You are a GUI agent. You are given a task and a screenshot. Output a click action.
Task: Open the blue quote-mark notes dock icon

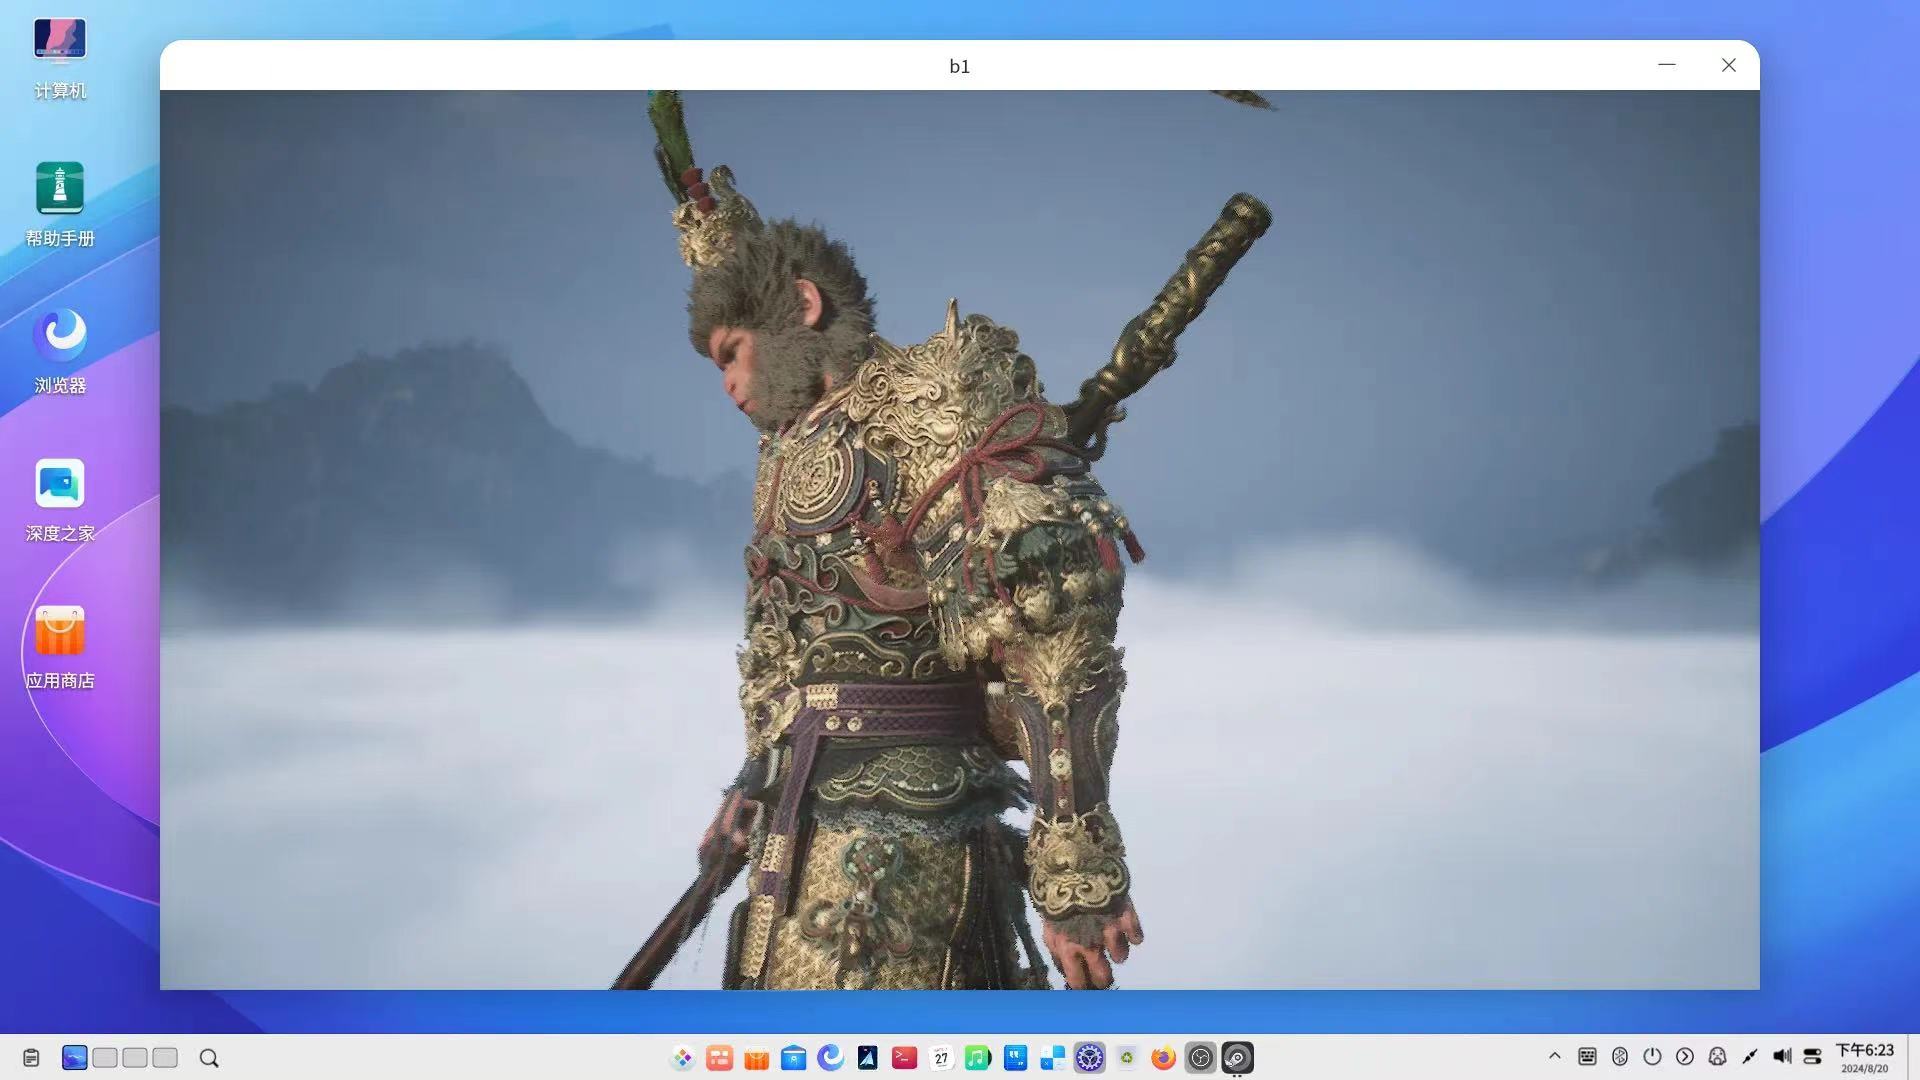(x=1016, y=1058)
